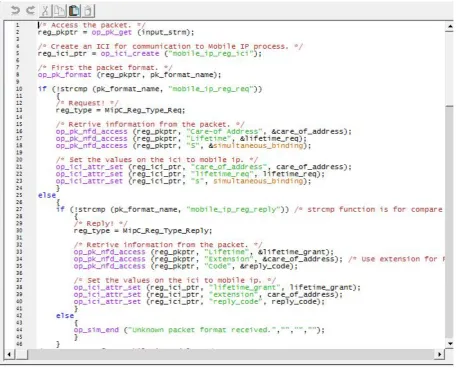The height and width of the screenshot is (369, 456).
Task: Click line number 44 in gutter
Action: [x=19, y=330]
